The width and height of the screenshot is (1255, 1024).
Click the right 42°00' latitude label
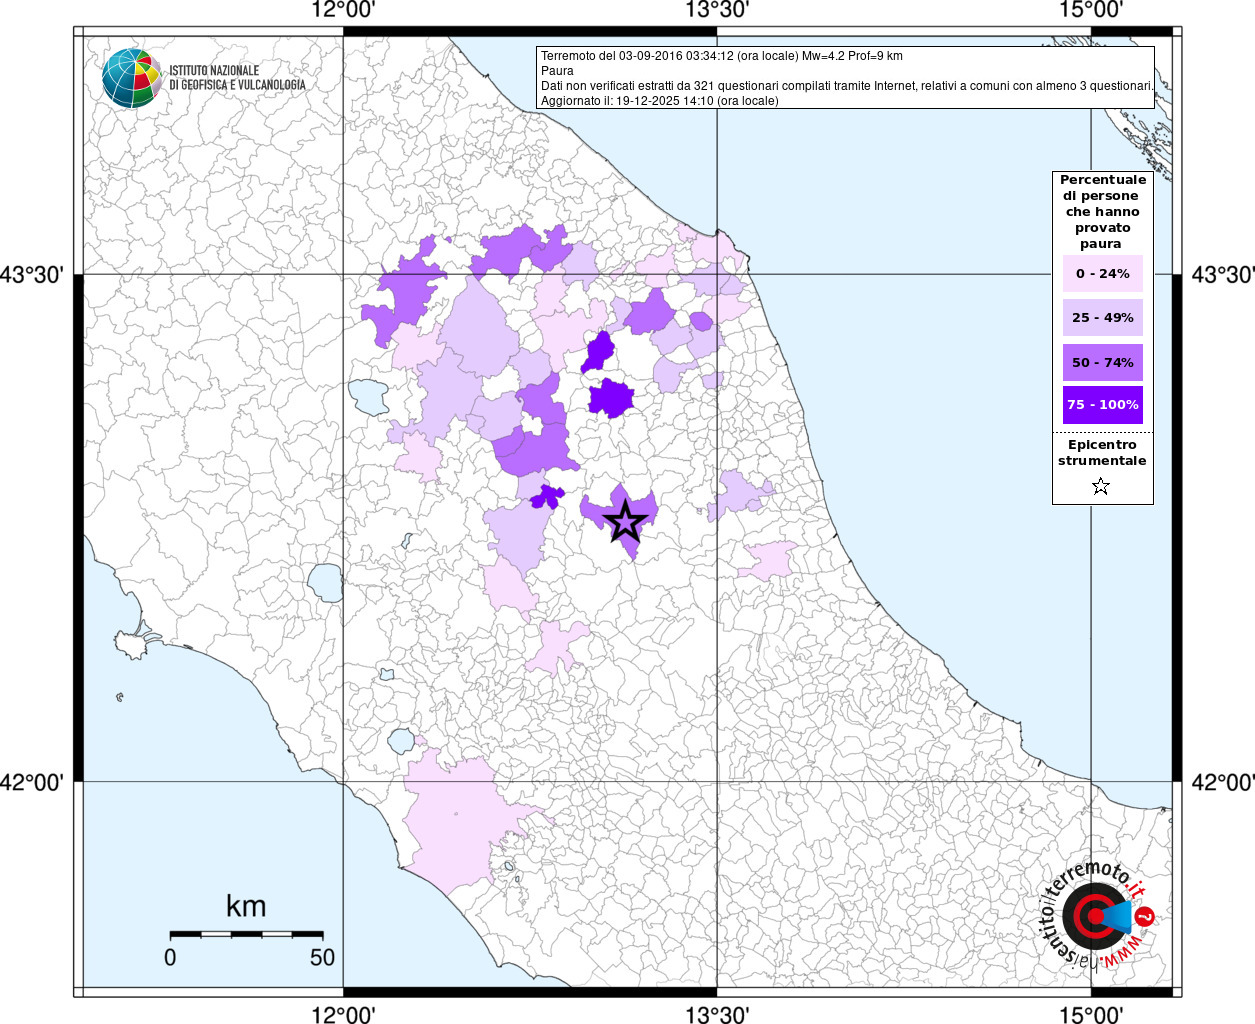coord(1222,782)
